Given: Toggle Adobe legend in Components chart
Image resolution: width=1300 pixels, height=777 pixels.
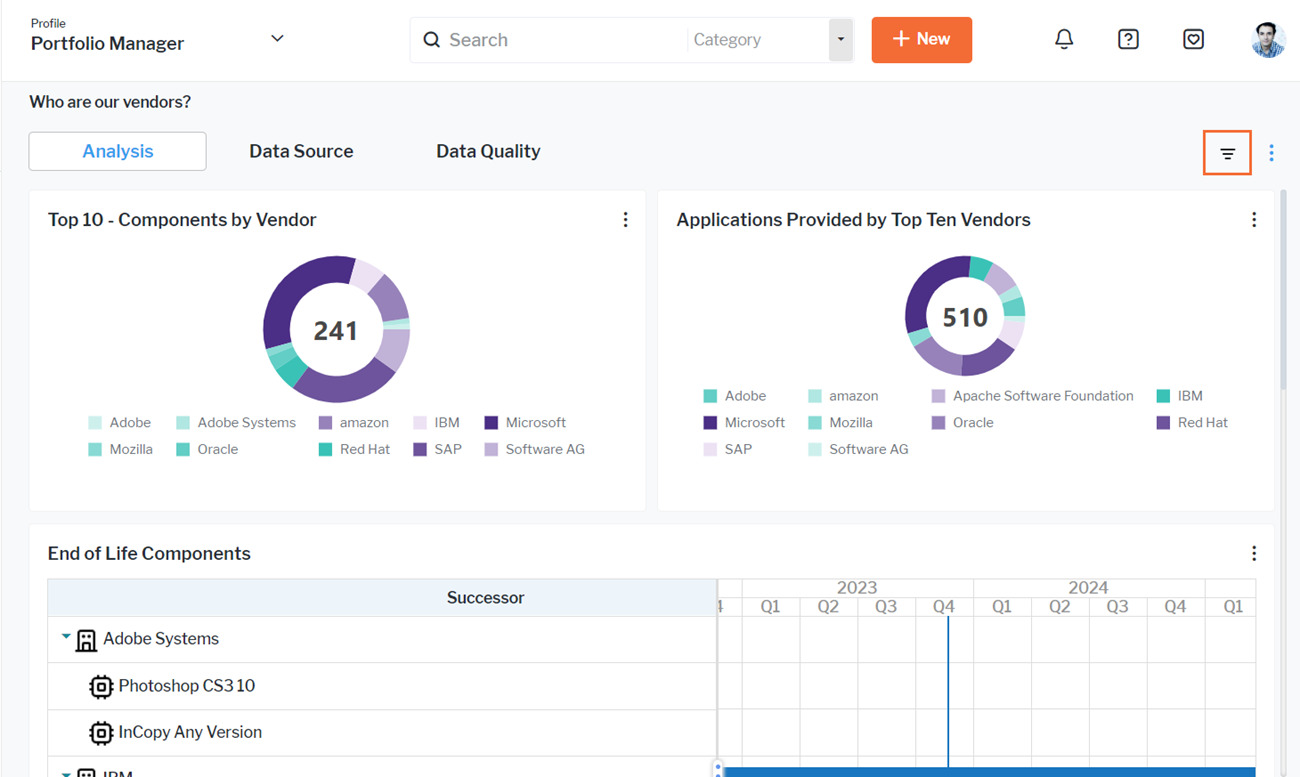Looking at the screenshot, I should coord(120,423).
